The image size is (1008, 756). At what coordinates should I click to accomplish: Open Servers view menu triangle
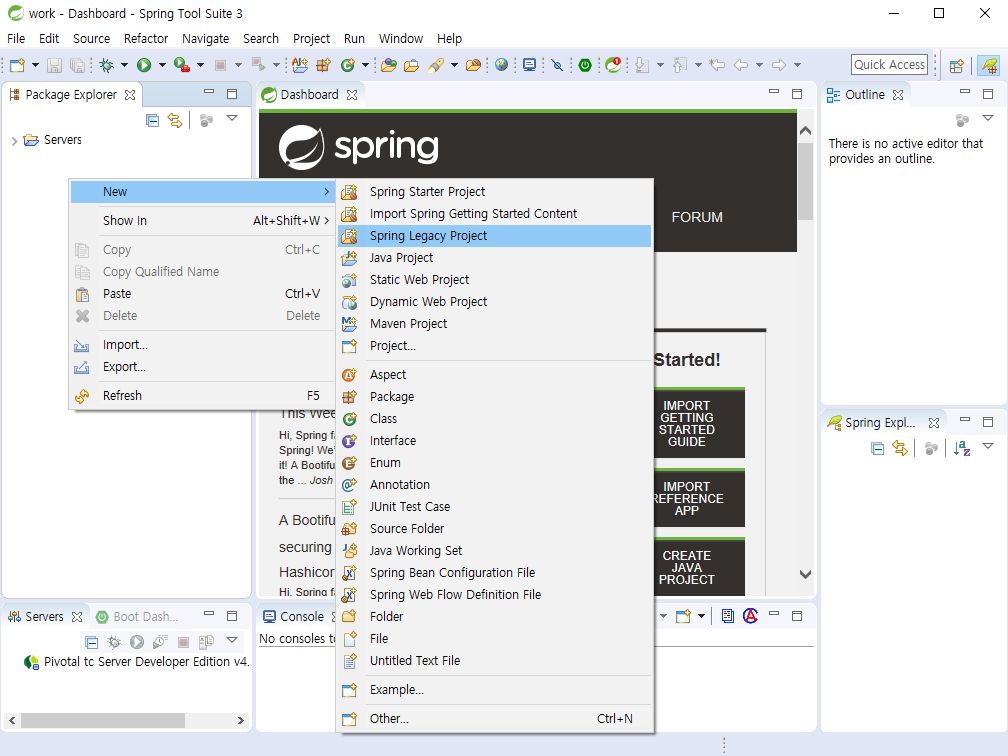pyautogui.click(x=232, y=640)
